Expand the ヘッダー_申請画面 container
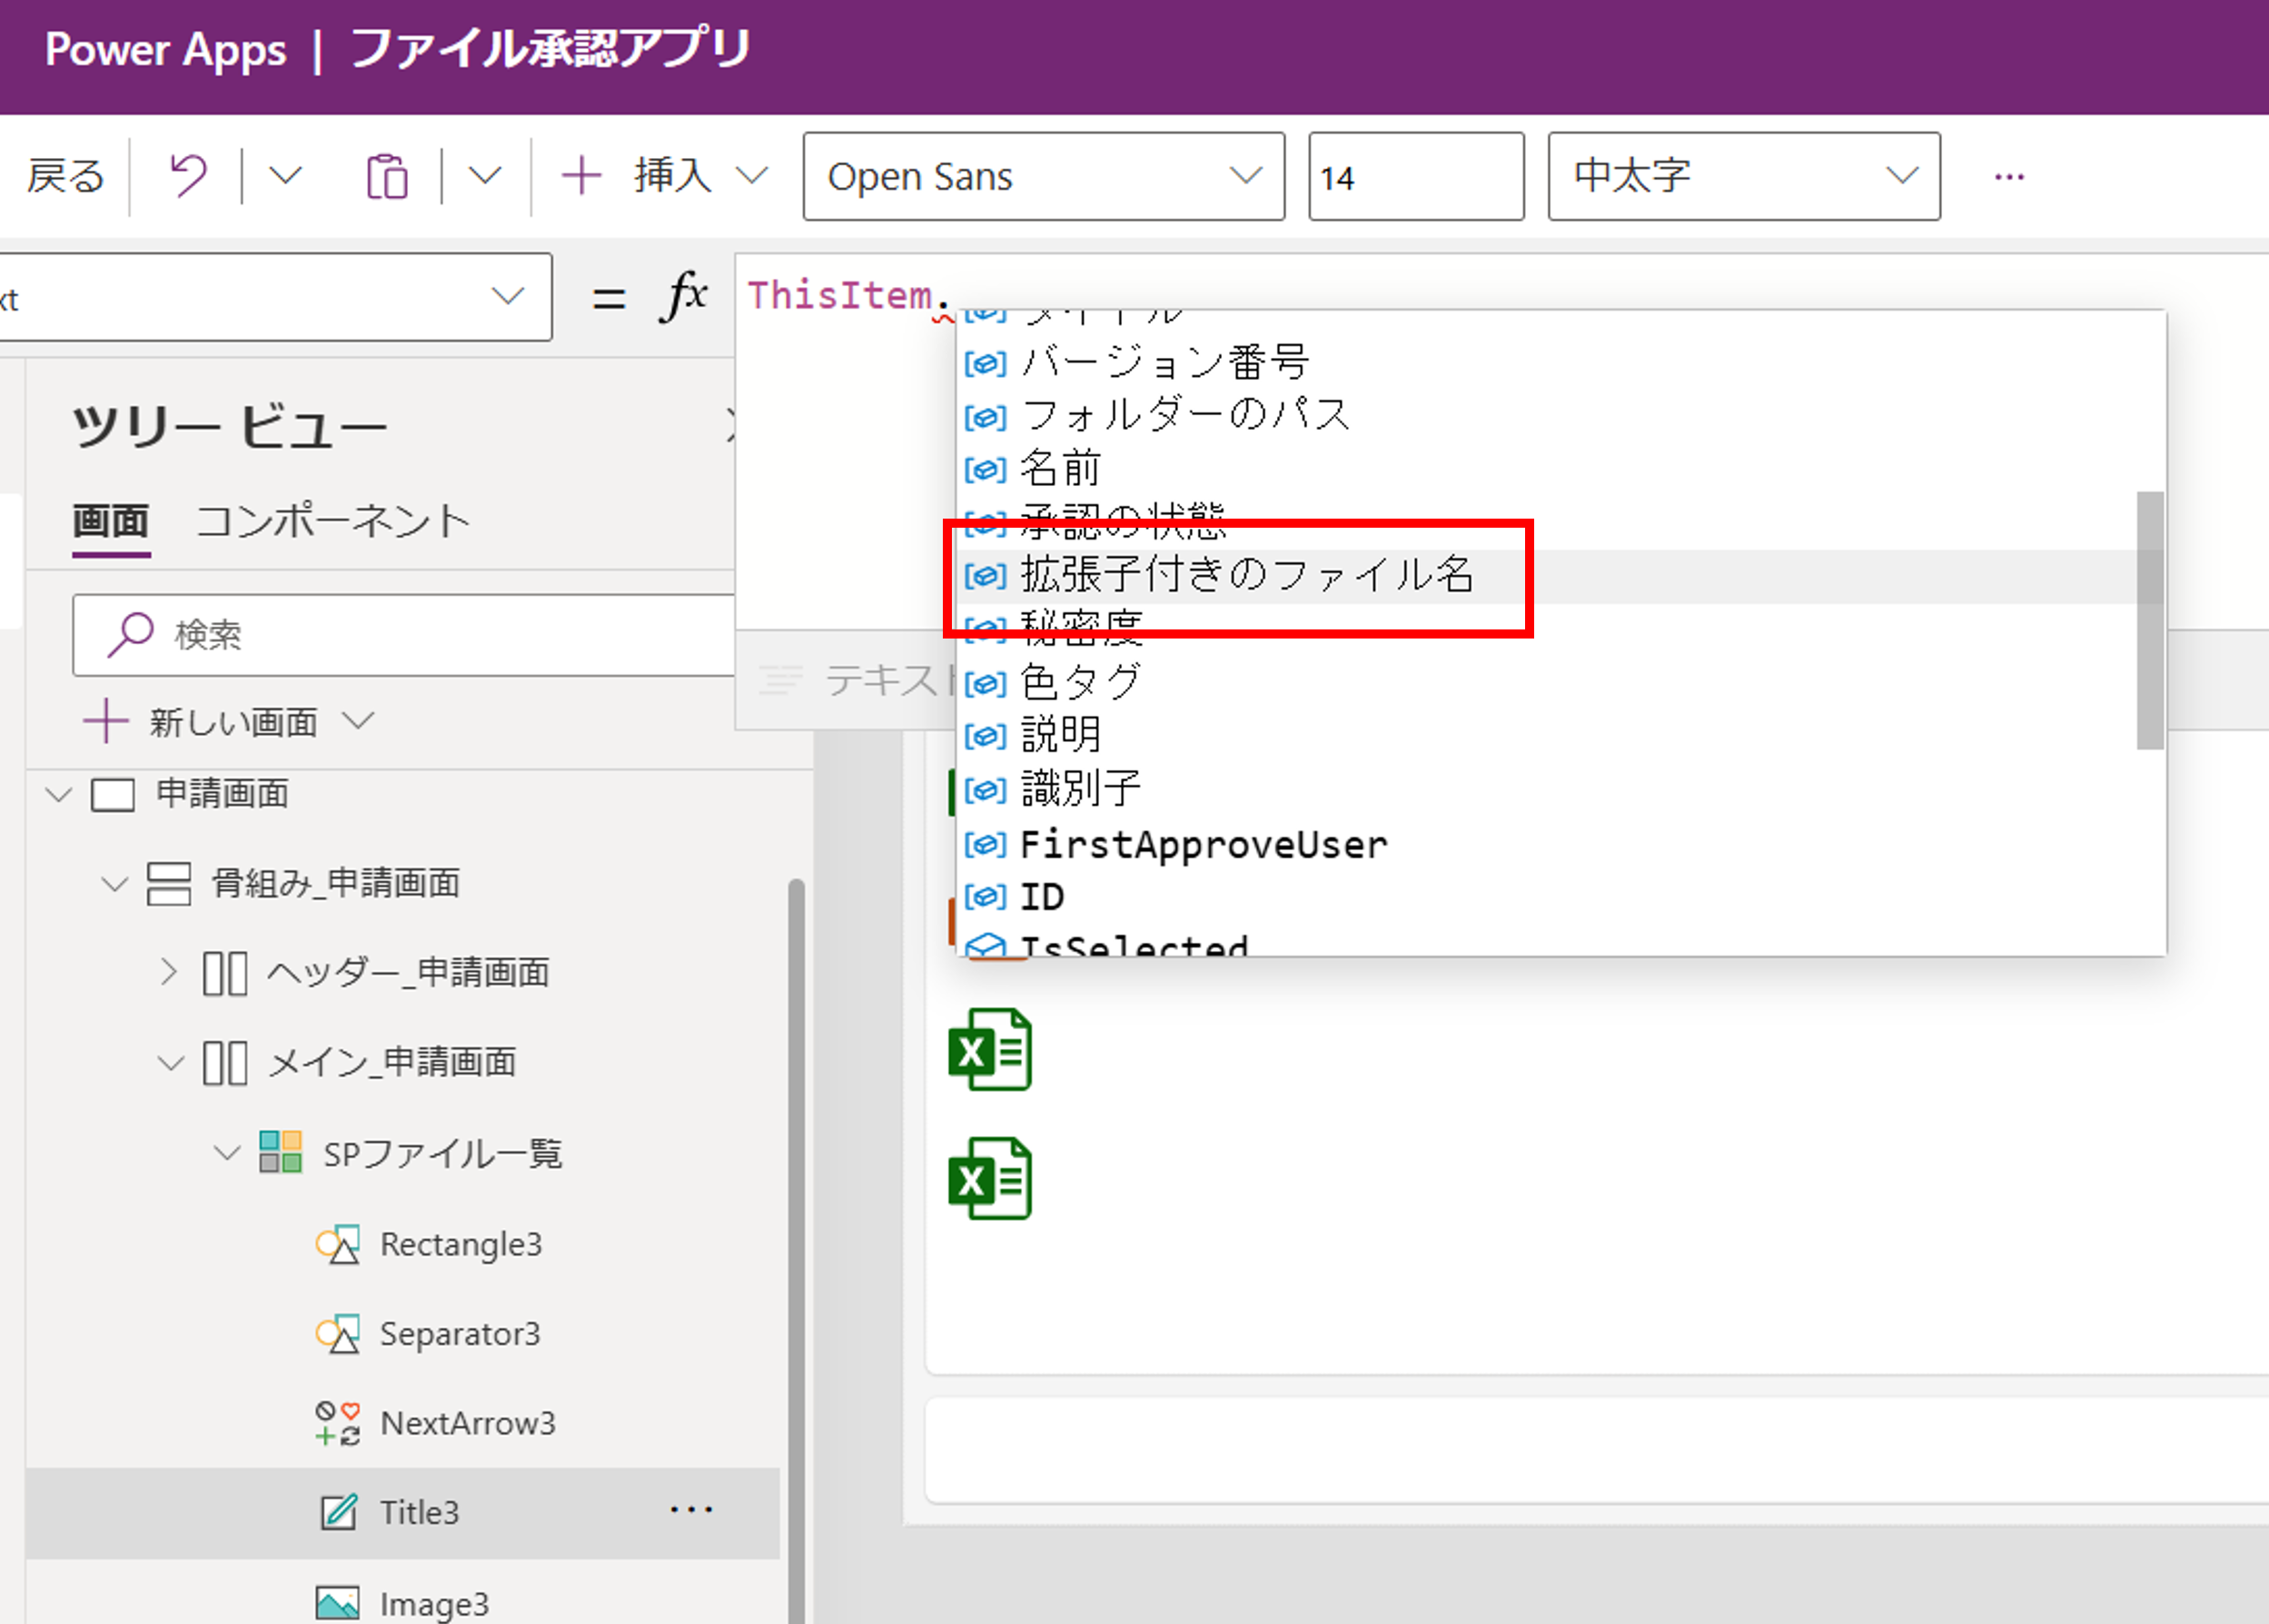The width and height of the screenshot is (2269, 1624). pyautogui.click(x=169, y=972)
